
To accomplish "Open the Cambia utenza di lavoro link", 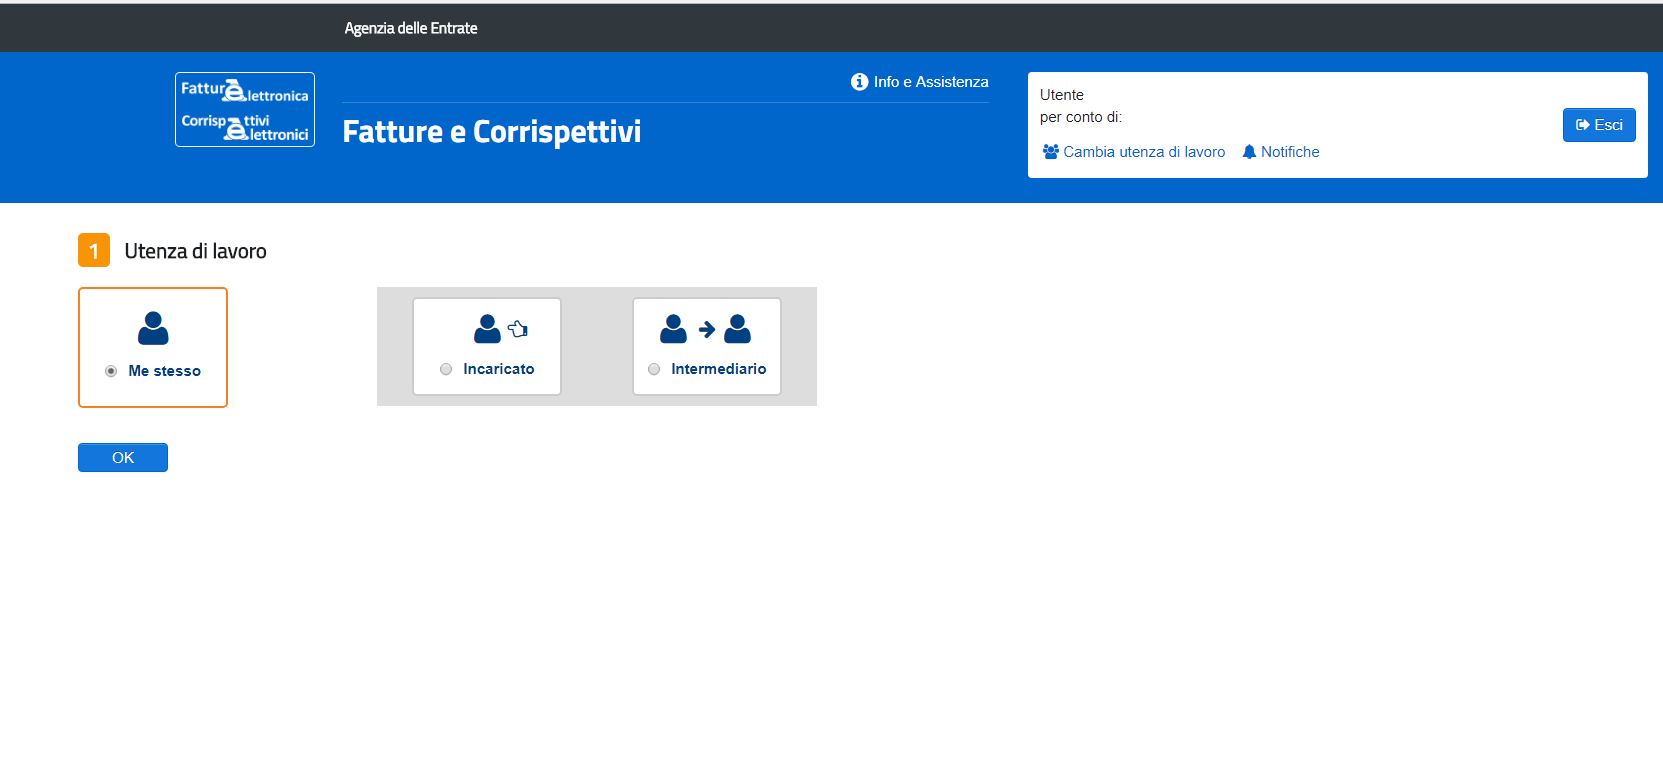I will pos(1144,152).
